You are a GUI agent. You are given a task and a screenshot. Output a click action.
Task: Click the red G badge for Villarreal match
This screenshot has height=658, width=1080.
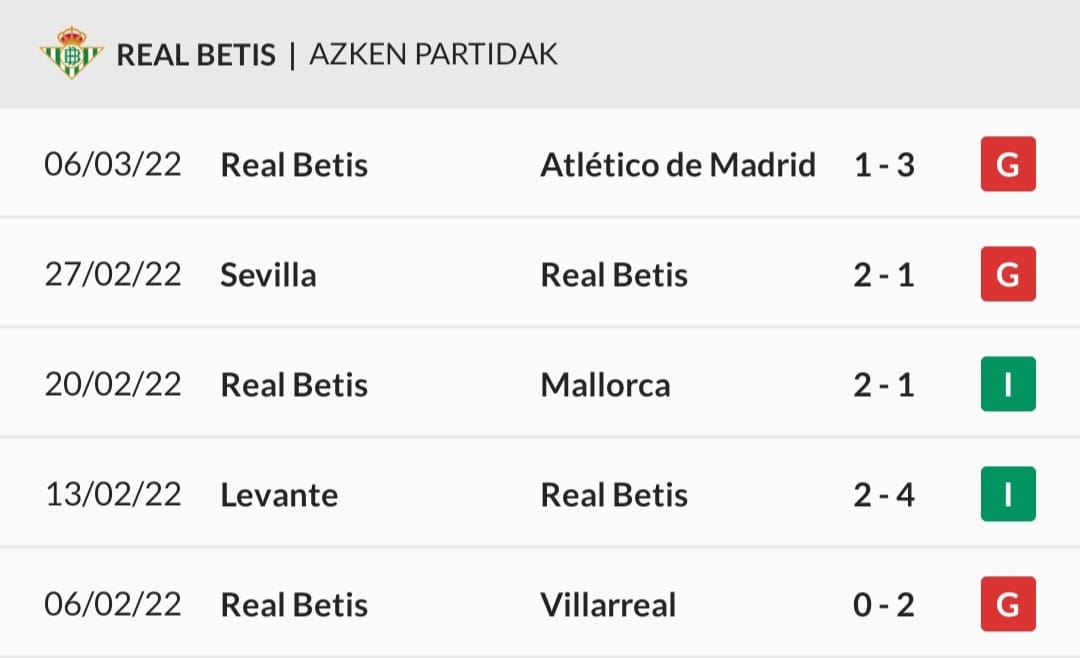[1008, 604]
